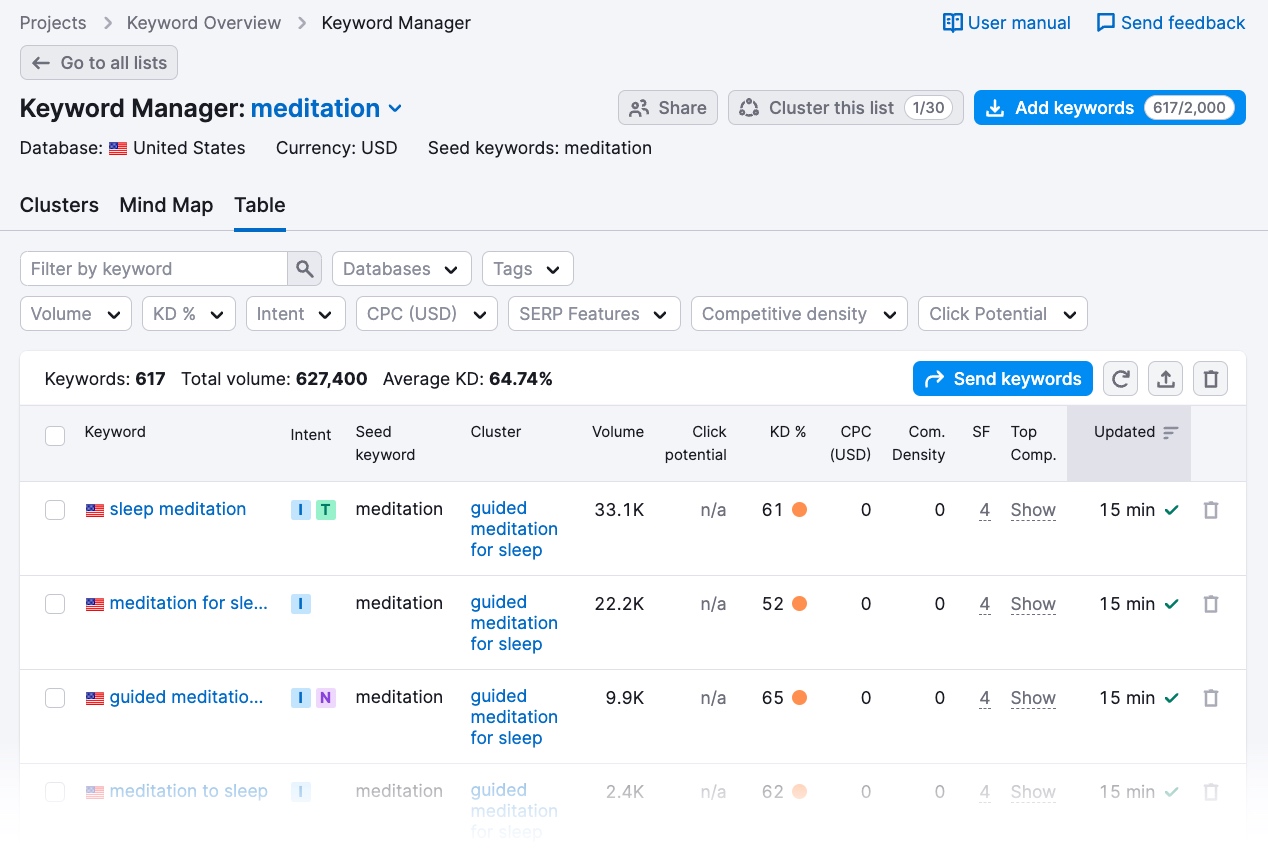Check the sleep meditation row checkbox
The height and width of the screenshot is (857, 1268).
[x=55, y=510]
